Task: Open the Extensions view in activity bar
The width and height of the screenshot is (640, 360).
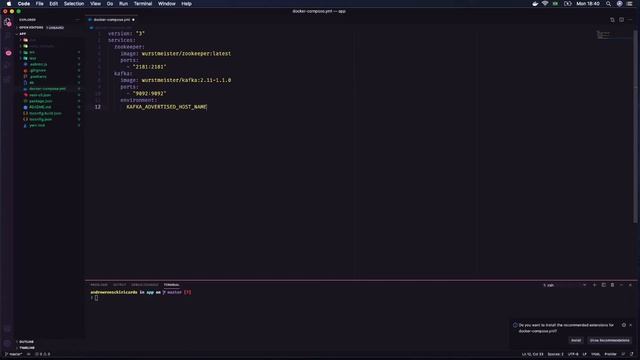Action: [7, 80]
